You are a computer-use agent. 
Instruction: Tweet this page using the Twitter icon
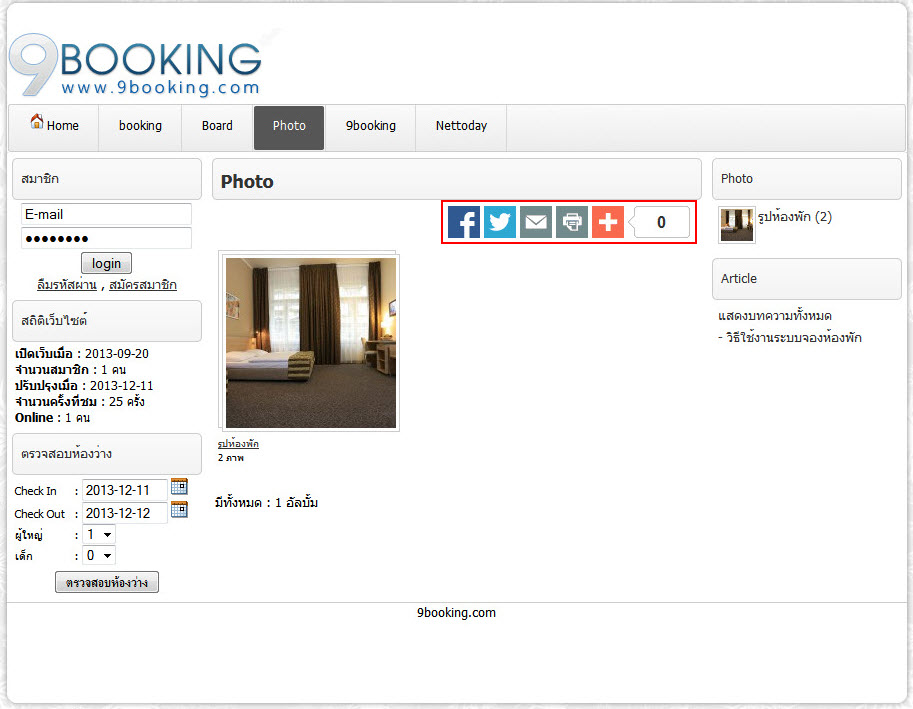pos(500,222)
